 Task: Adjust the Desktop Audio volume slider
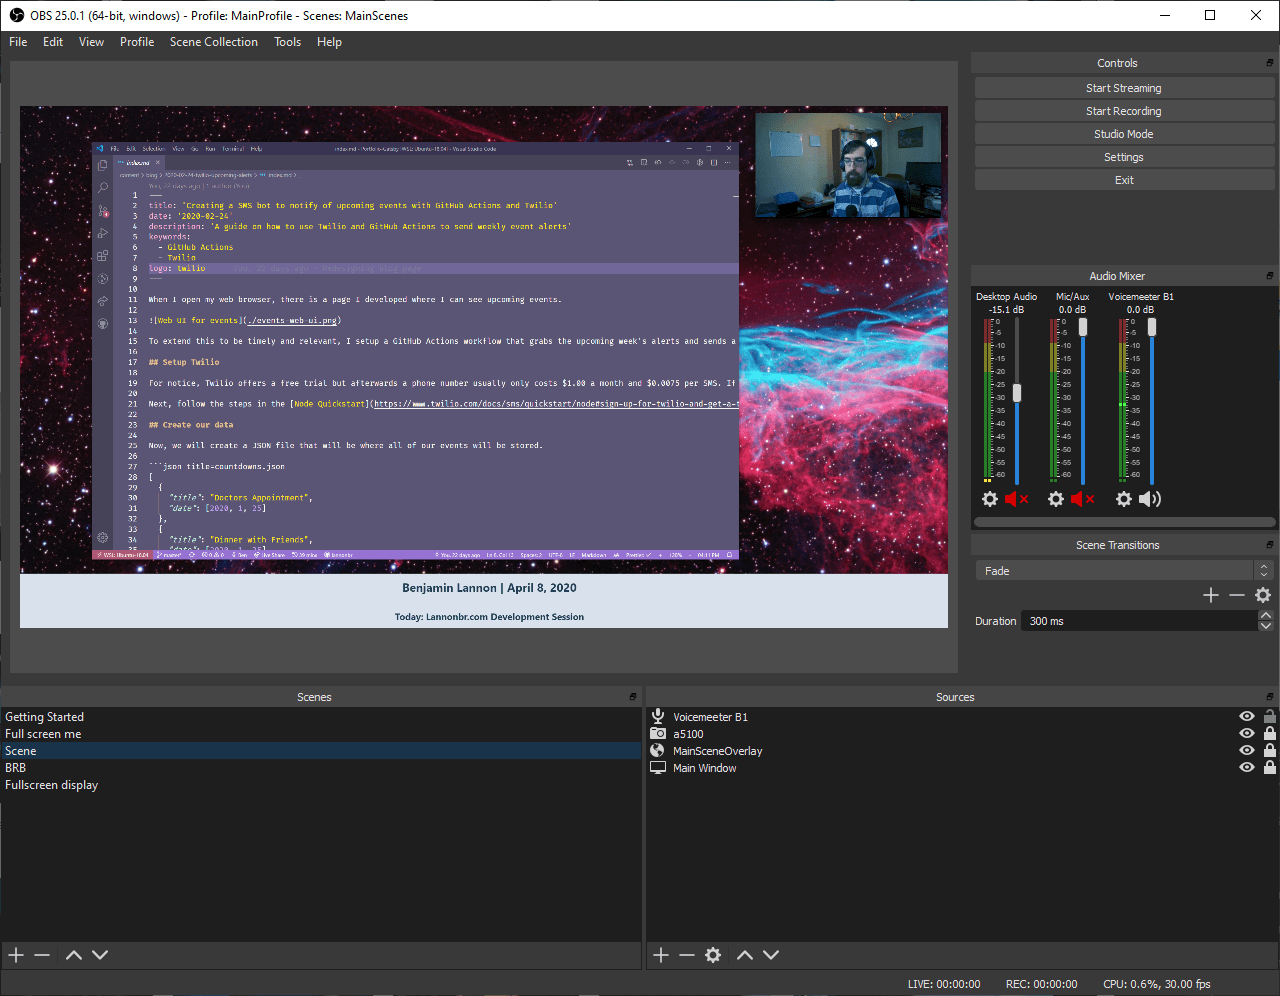tap(1017, 393)
